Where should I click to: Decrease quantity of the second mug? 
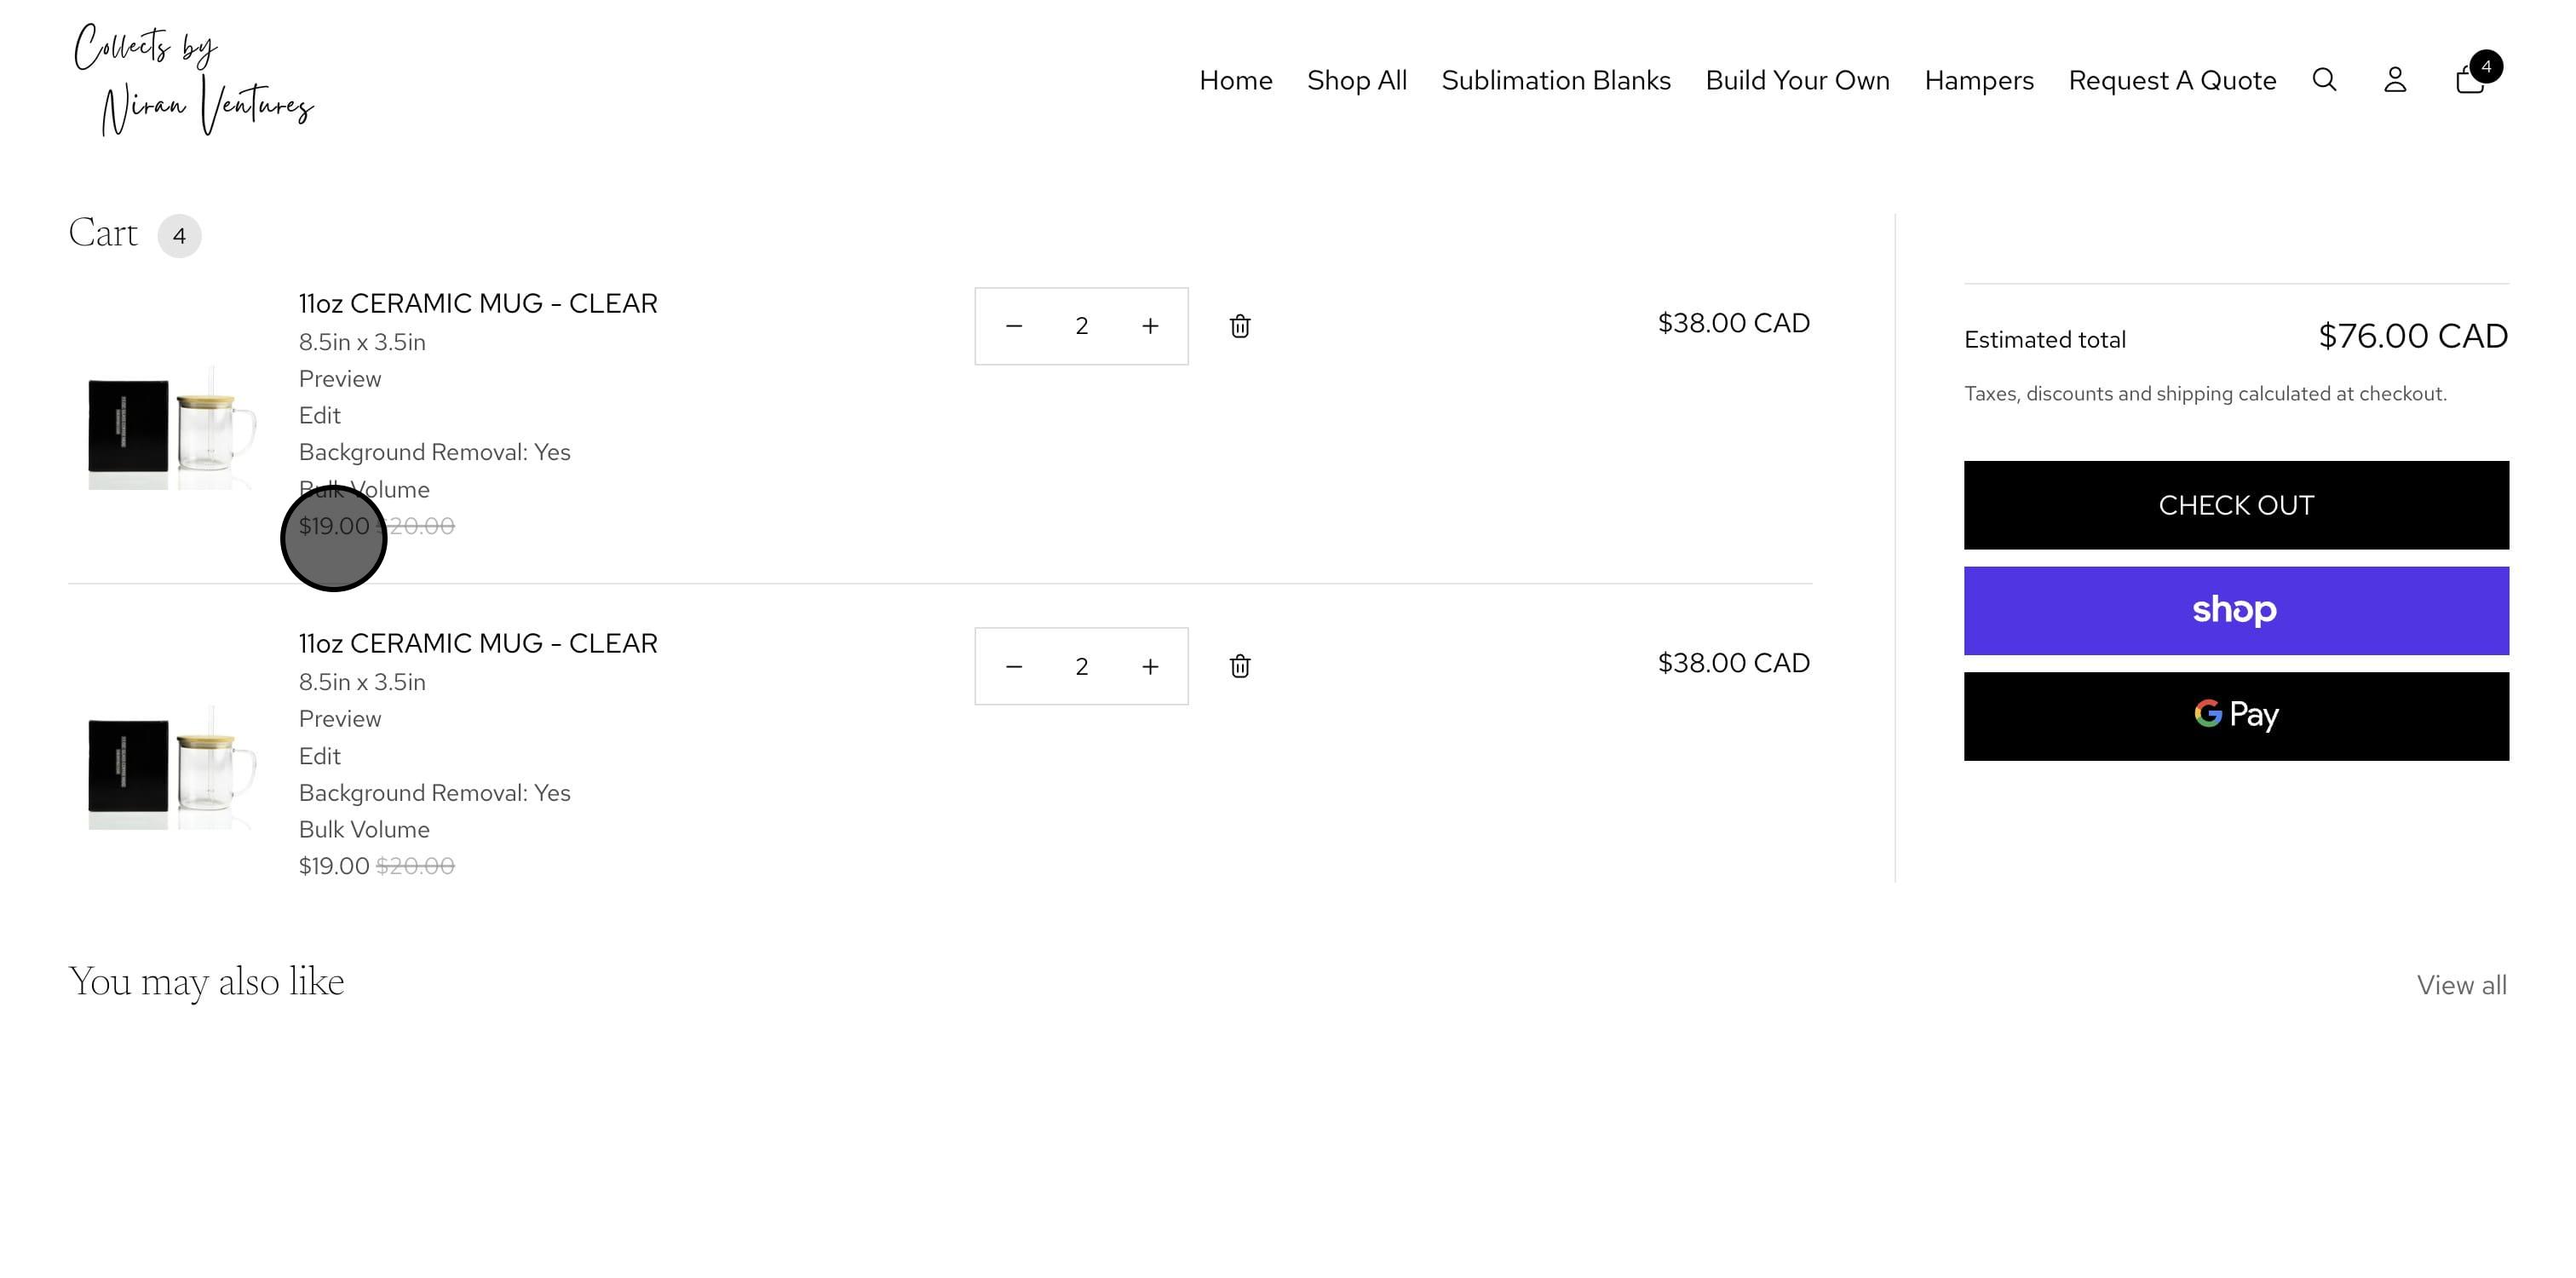tap(1014, 666)
